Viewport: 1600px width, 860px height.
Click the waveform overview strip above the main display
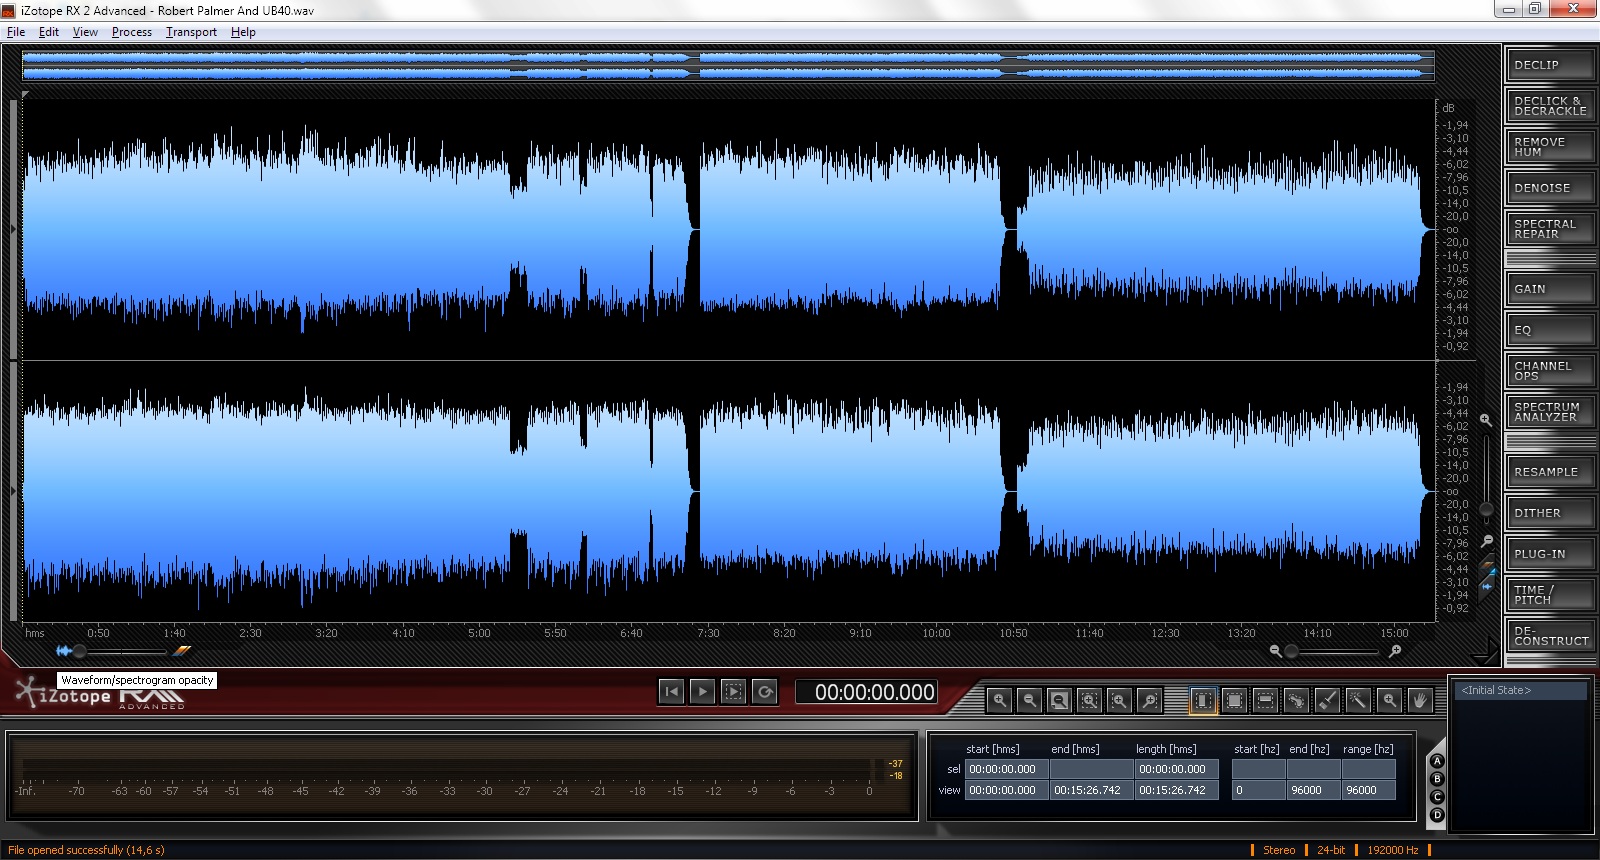[728, 65]
